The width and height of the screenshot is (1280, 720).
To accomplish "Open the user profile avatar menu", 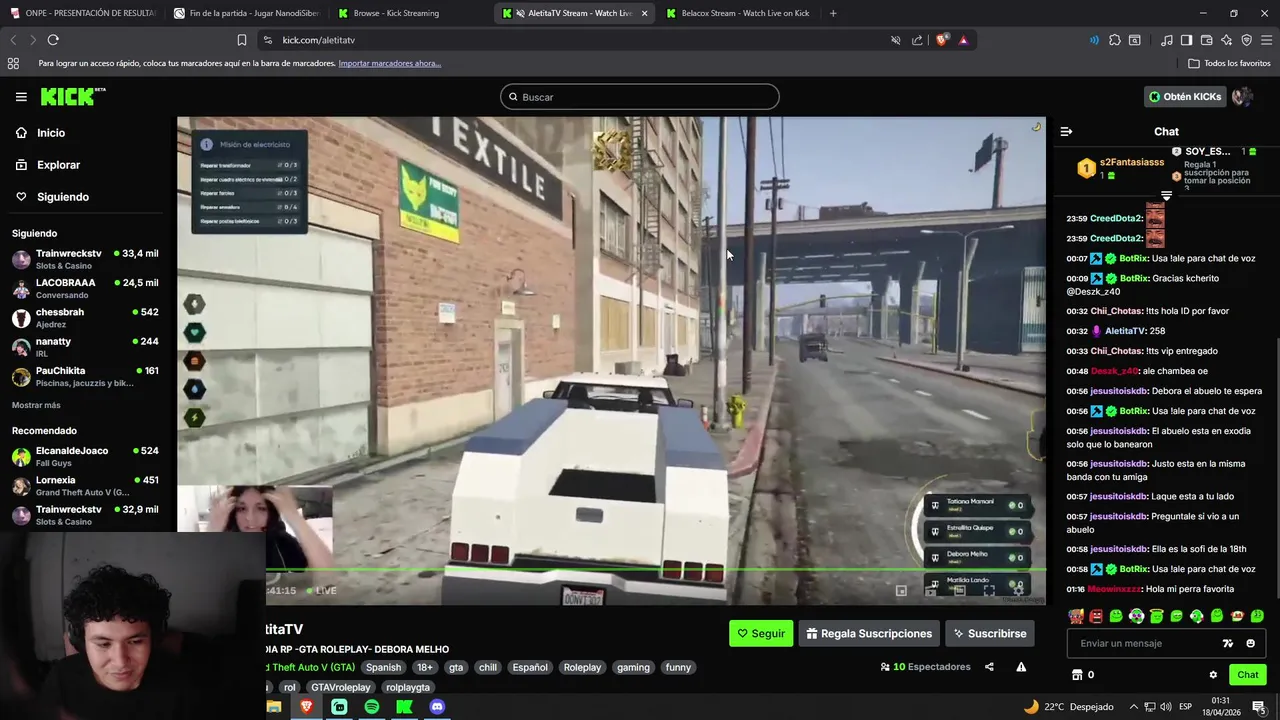I will [x=1242, y=97].
